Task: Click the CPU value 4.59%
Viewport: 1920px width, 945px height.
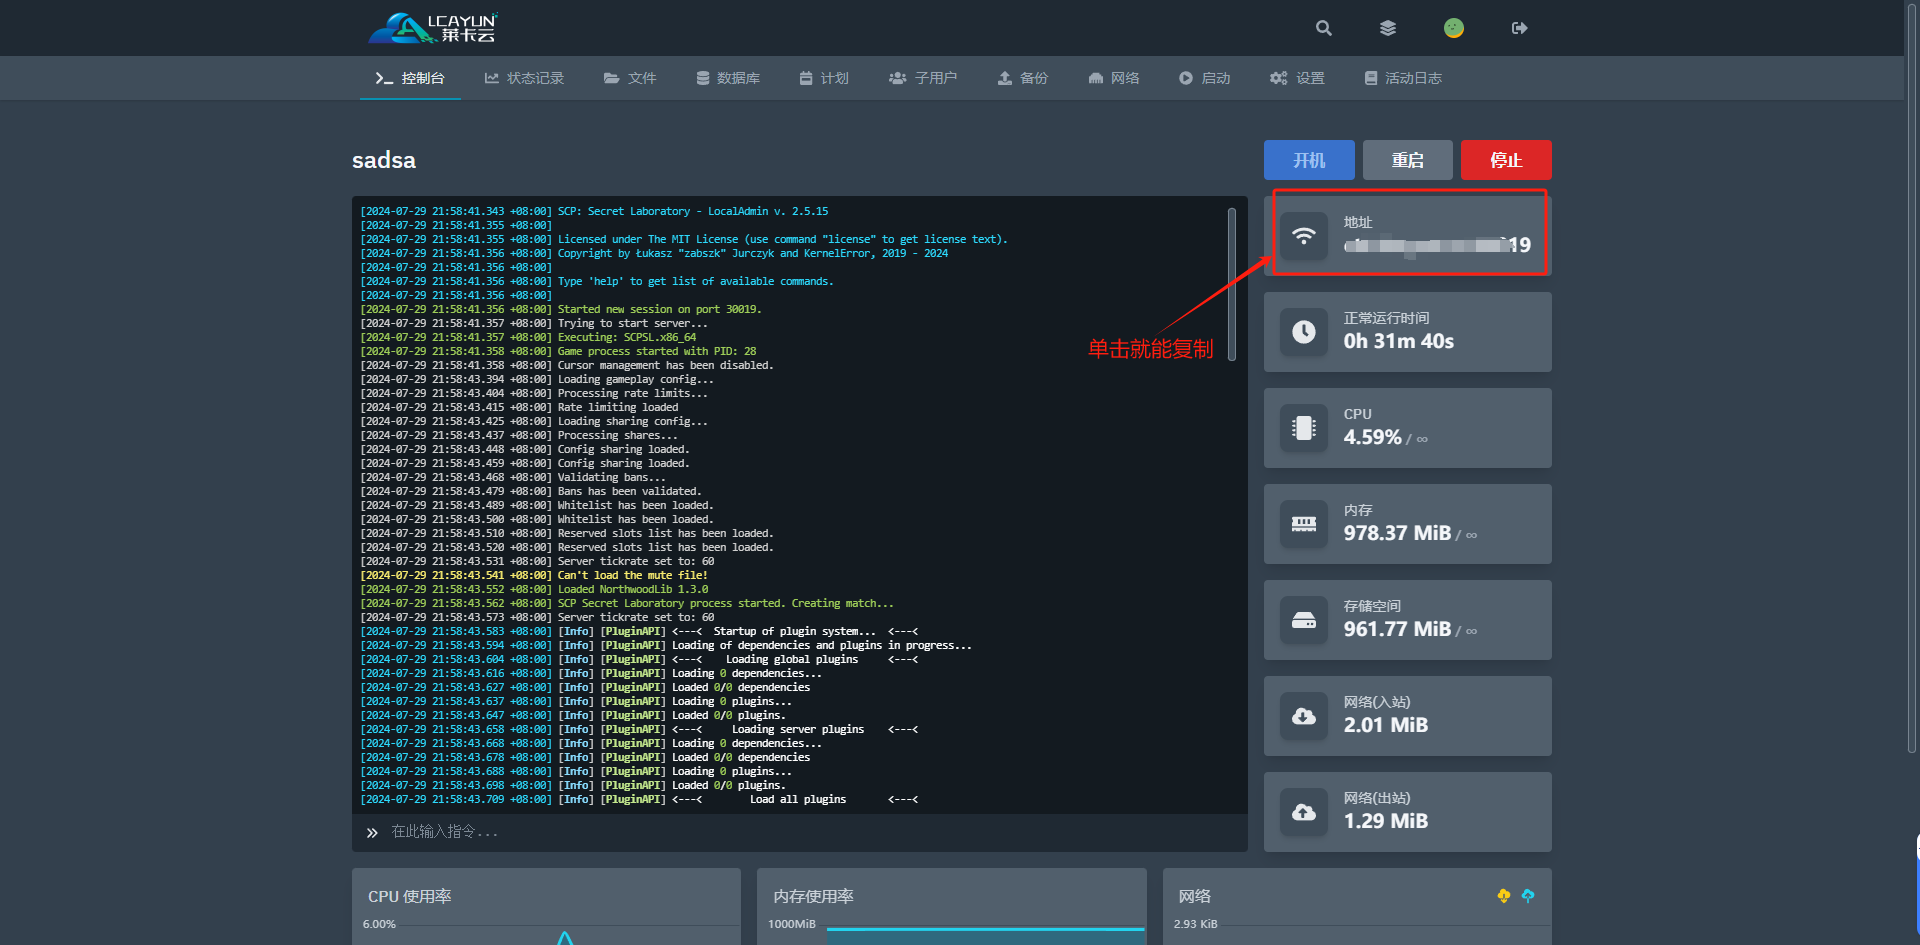Action: (1373, 437)
